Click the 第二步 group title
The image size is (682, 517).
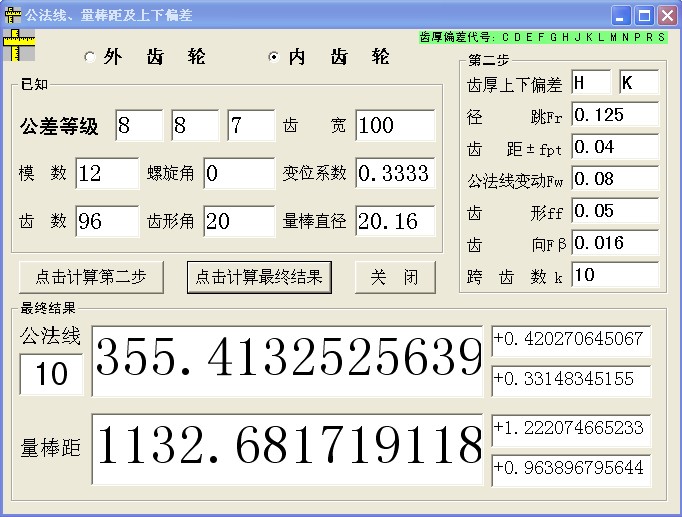pyautogui.click(x=488, y=60)
